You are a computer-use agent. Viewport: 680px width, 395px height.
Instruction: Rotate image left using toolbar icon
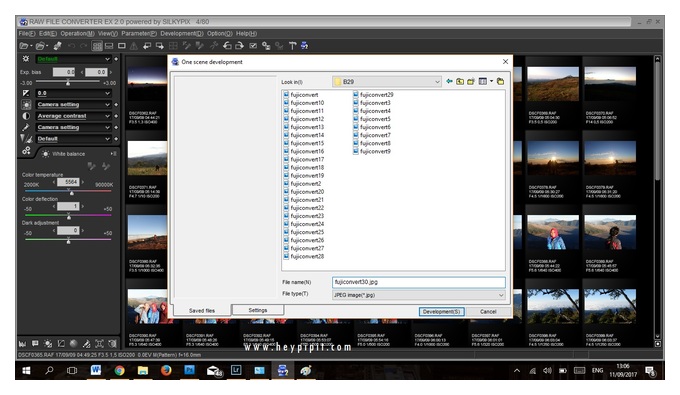(x=227, y=46)
